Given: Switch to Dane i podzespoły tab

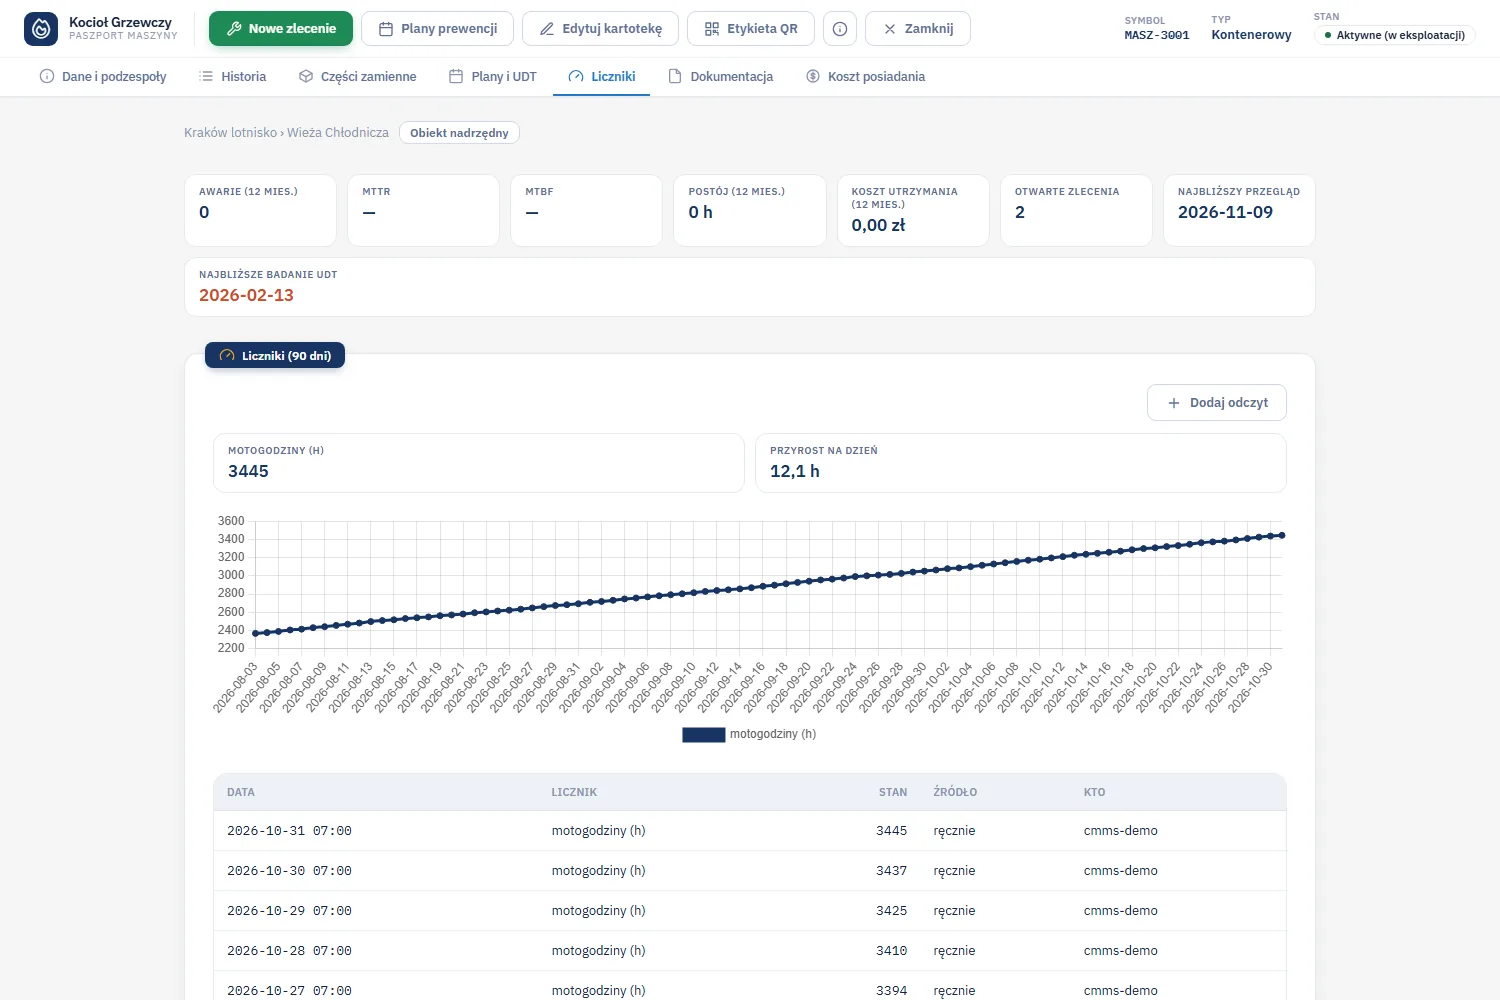Looking at the screenshot, I should (x=103, y=77).
